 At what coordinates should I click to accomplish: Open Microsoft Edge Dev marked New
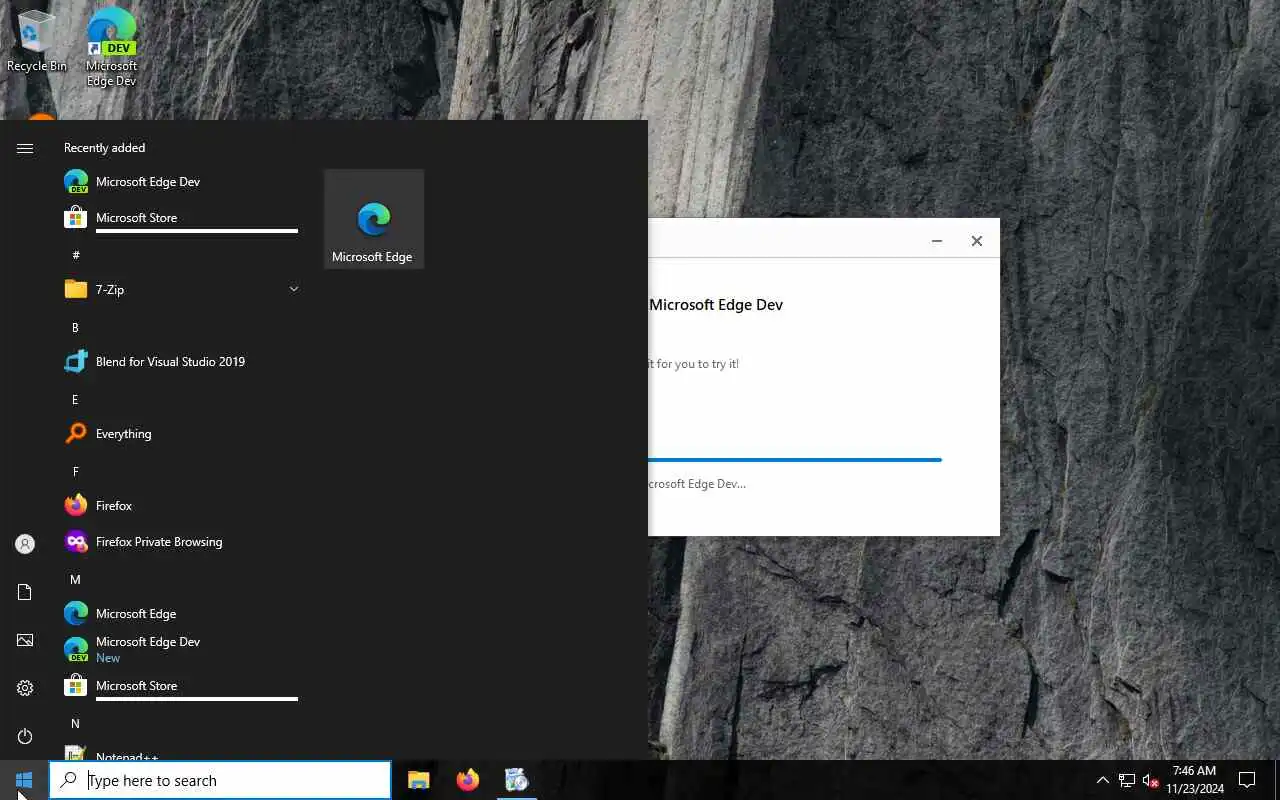[x=180, y=650]
